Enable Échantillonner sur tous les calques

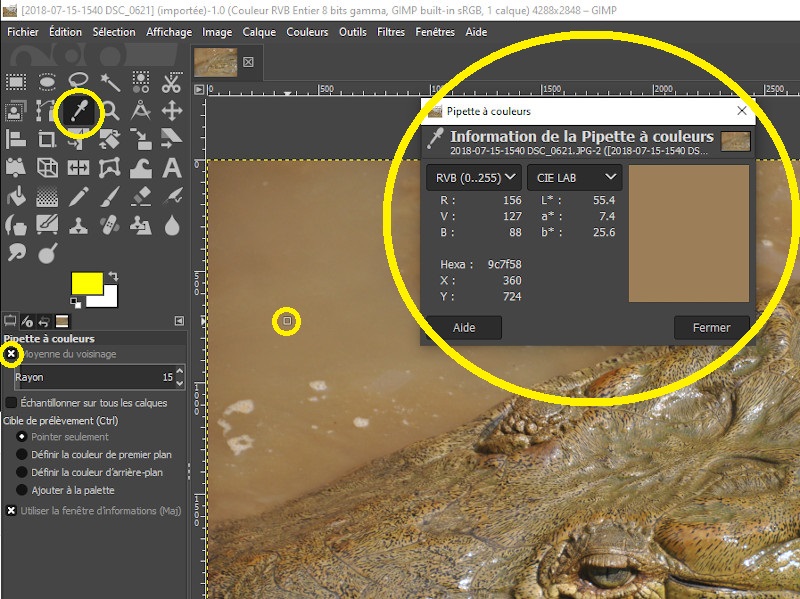pyautogui.click(x=11, y=403)
